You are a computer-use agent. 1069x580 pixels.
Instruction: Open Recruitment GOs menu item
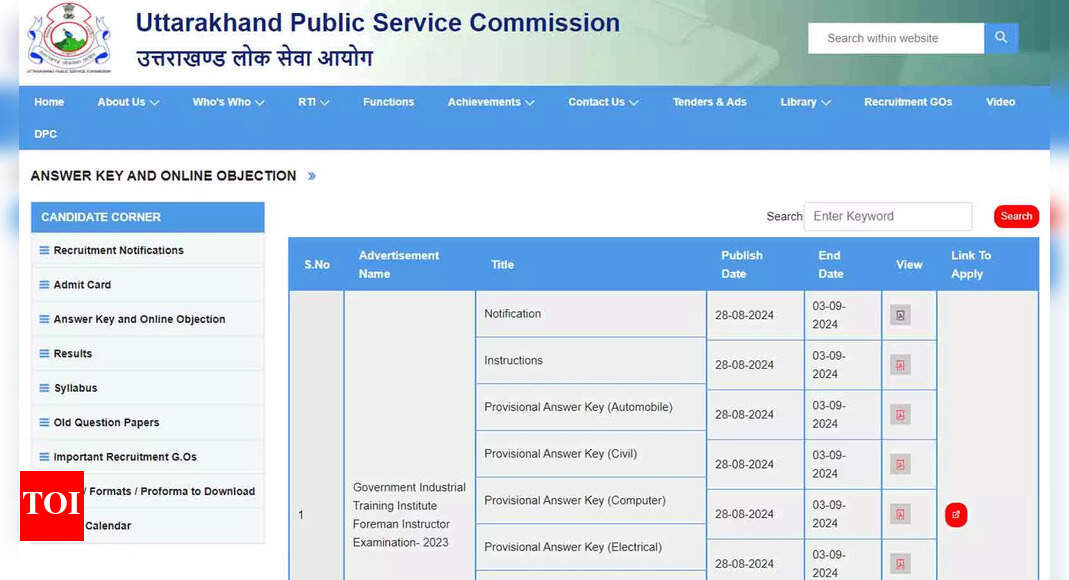pyautogui.click(x=908, y=102)
